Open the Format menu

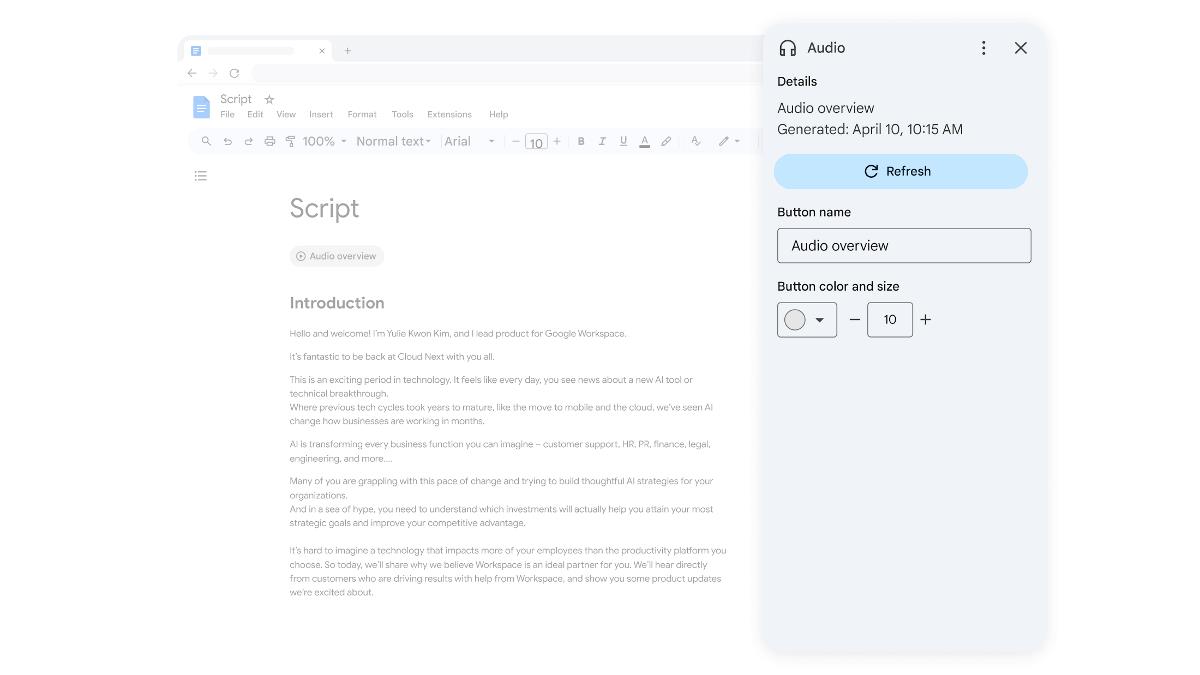361,114
